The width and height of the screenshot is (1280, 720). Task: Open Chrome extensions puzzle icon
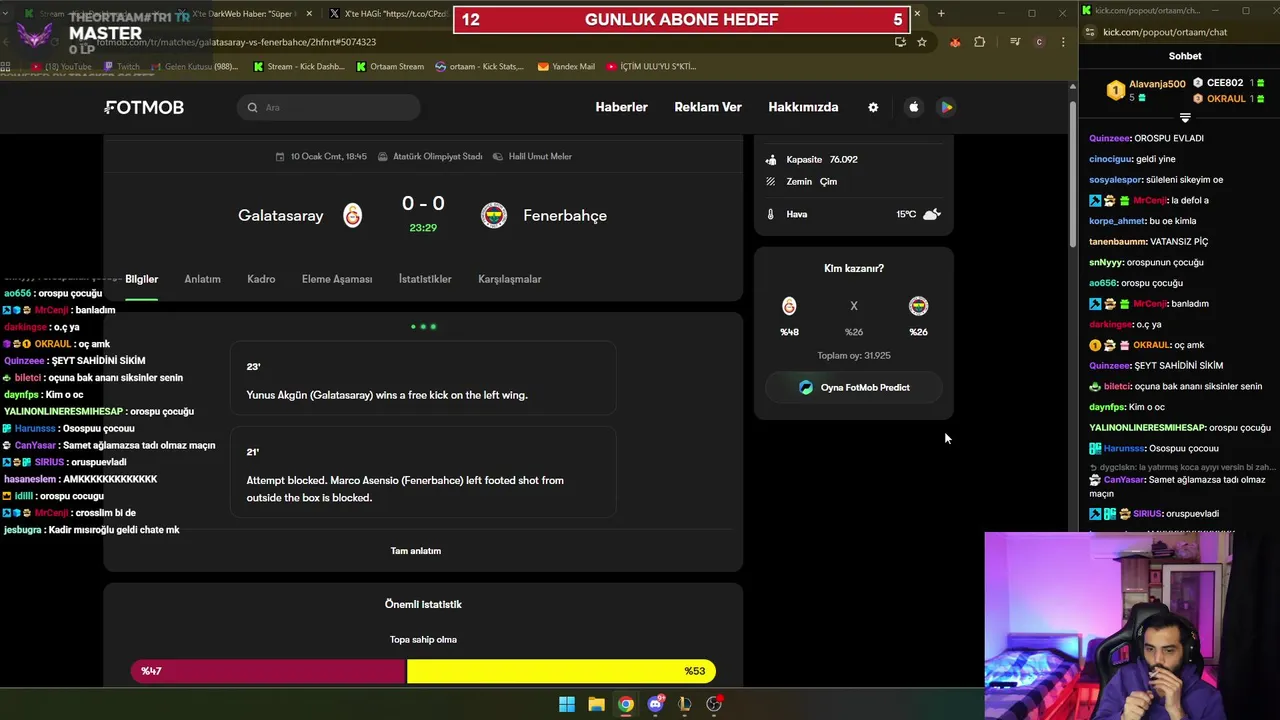[979, 42]
